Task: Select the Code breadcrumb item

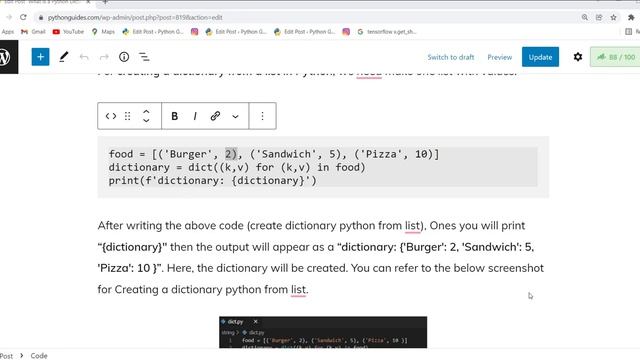Action: click(x=39, y=356)
